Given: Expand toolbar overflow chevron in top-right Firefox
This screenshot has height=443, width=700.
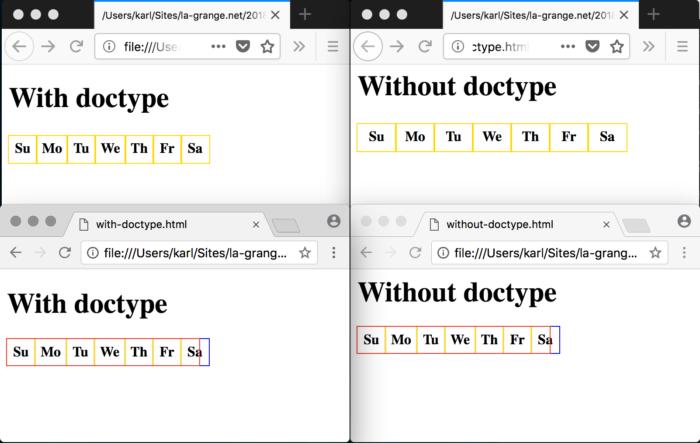Looking at the screenshot, I should point(649,46).
